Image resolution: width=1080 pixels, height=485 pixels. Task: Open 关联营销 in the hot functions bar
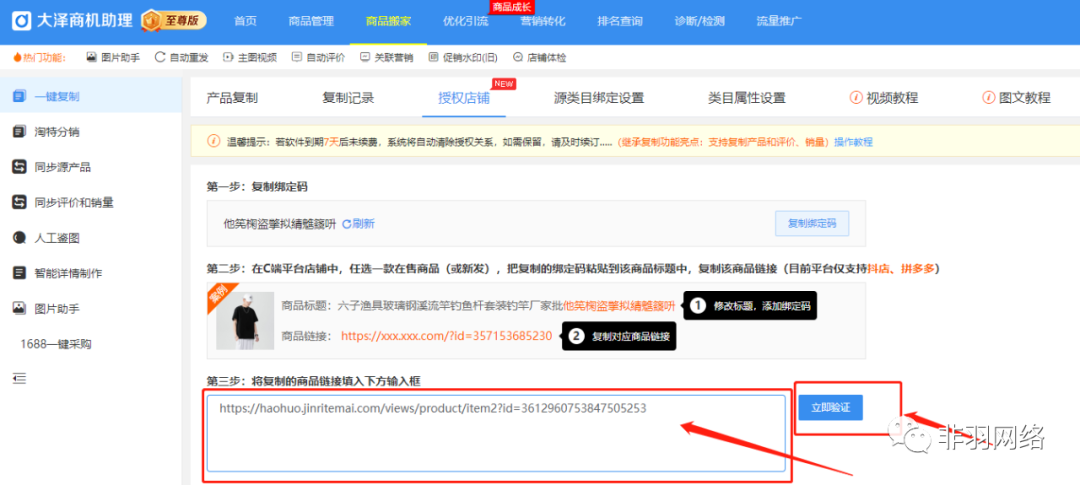tap(386, 57)
